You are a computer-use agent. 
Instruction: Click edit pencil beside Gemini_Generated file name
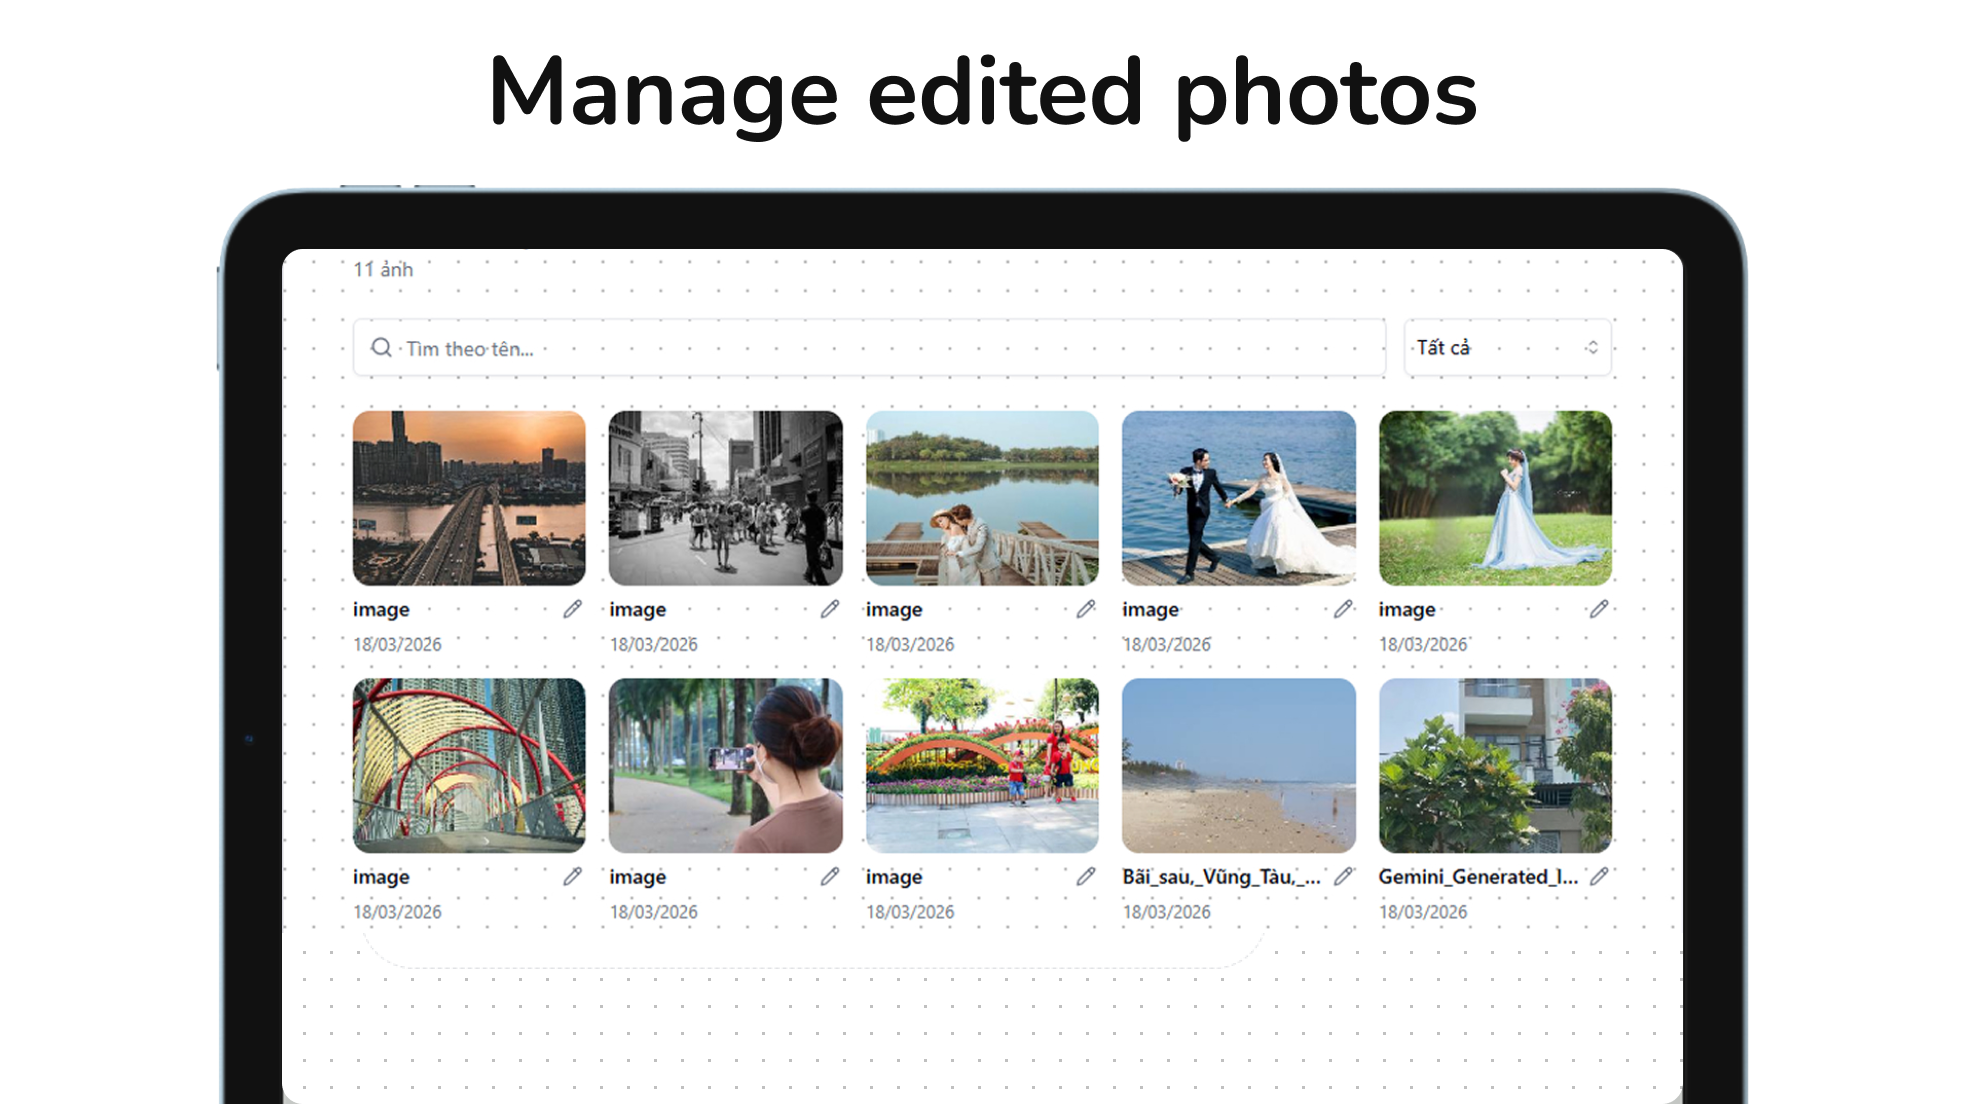pyautogui.click(x=1598, y=877)
